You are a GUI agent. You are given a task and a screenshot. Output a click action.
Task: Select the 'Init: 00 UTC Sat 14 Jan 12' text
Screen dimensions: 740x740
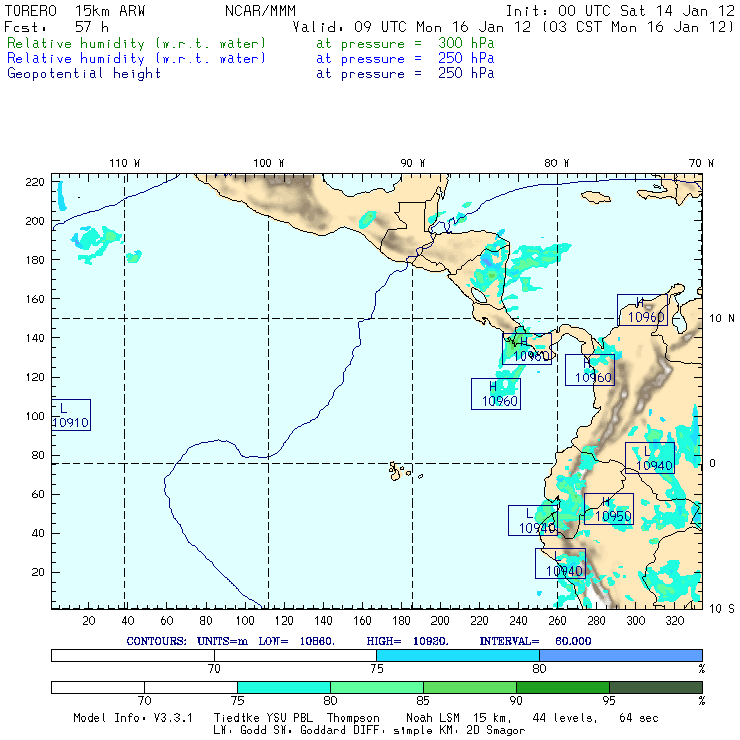pos(620,11)
